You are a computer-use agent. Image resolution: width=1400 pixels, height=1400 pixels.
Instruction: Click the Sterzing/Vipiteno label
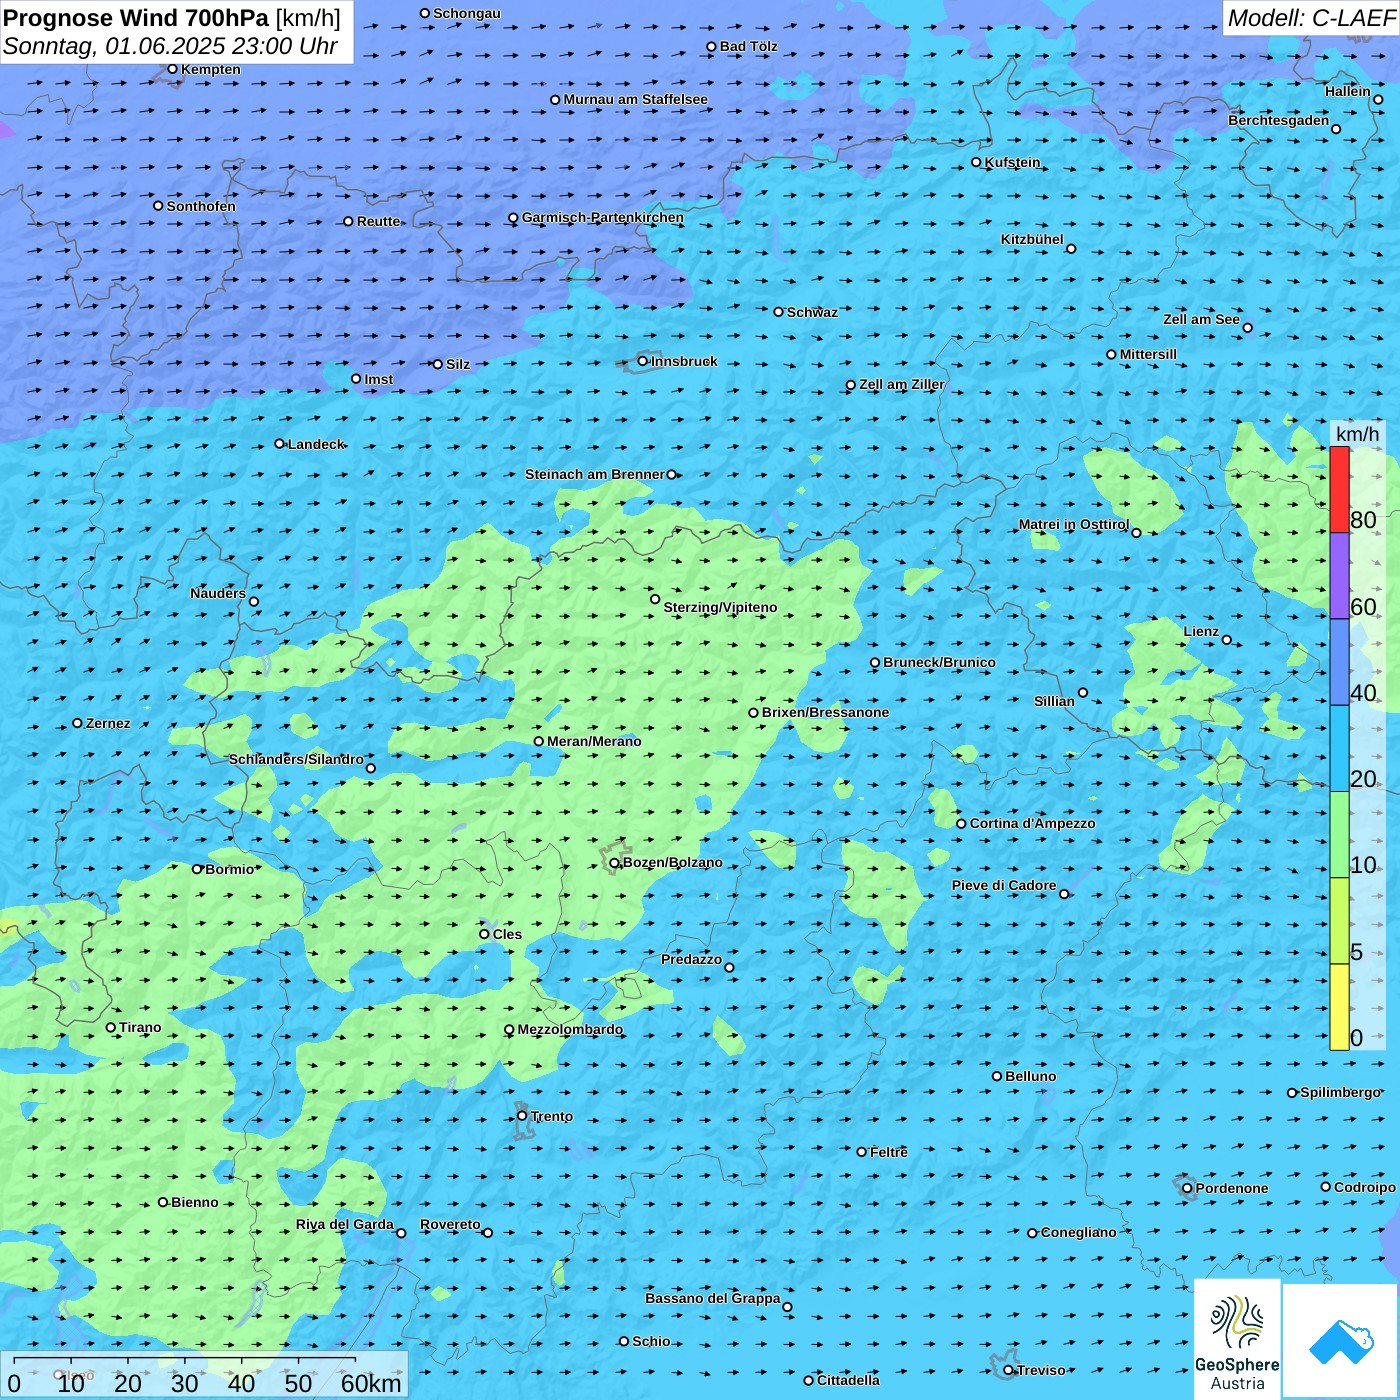720,607
